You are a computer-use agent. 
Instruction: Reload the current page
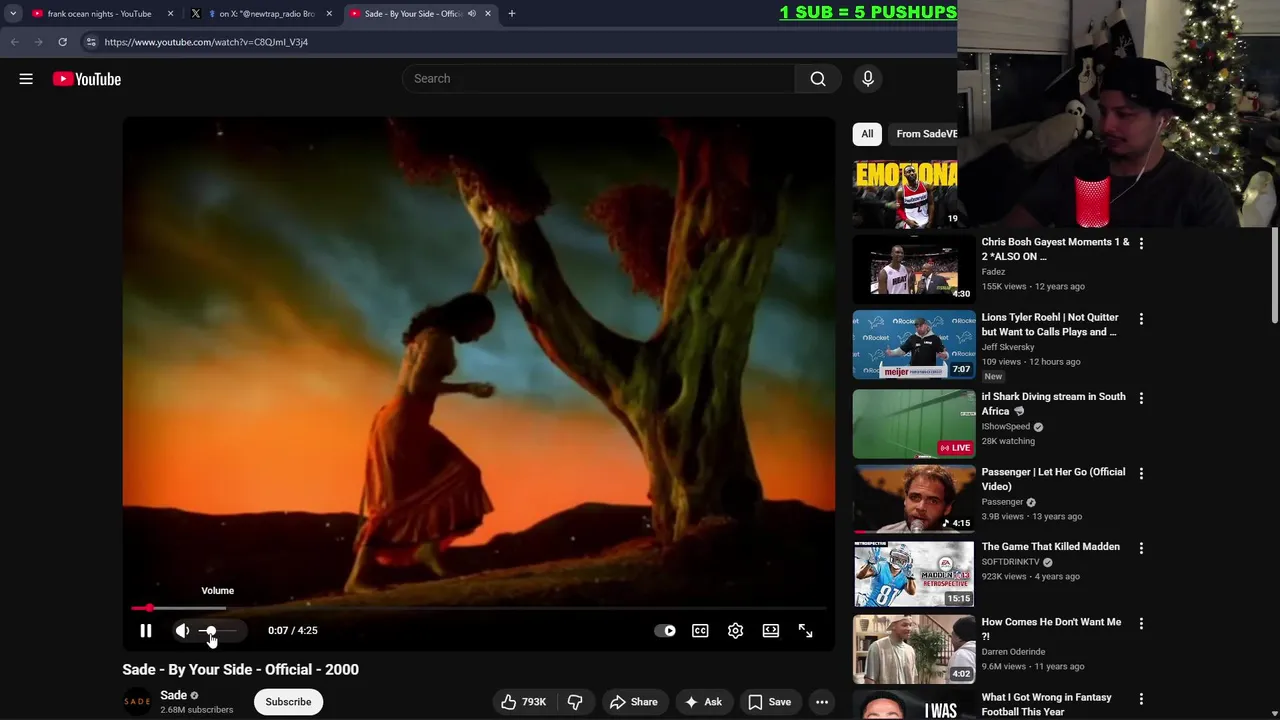click(62, 42)
